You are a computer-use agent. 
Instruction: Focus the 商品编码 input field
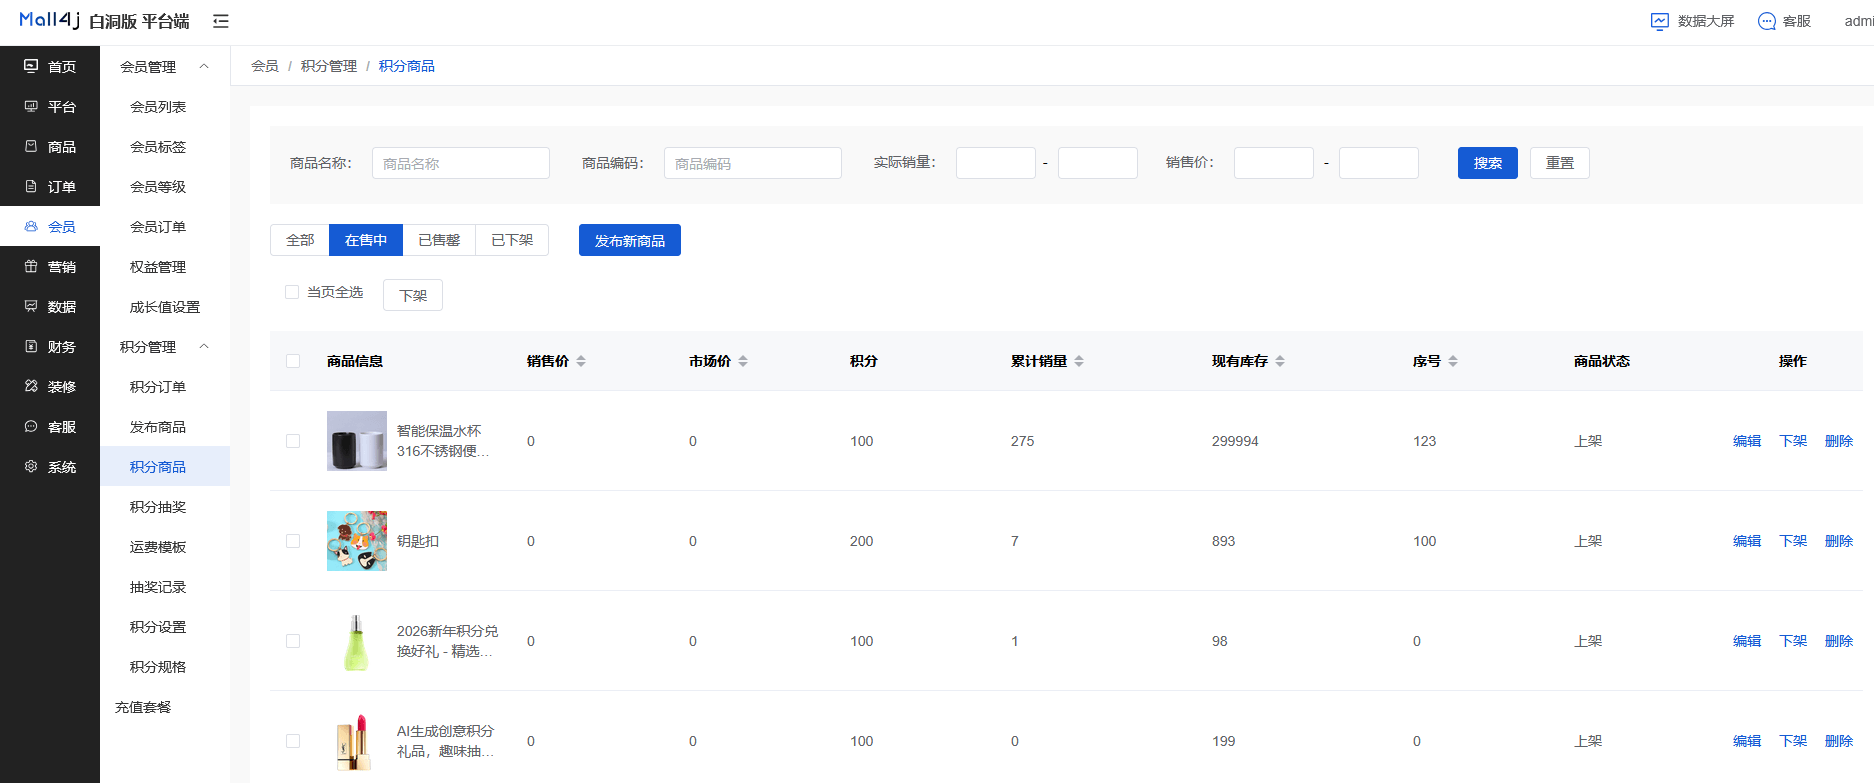[x=753, y=163]
